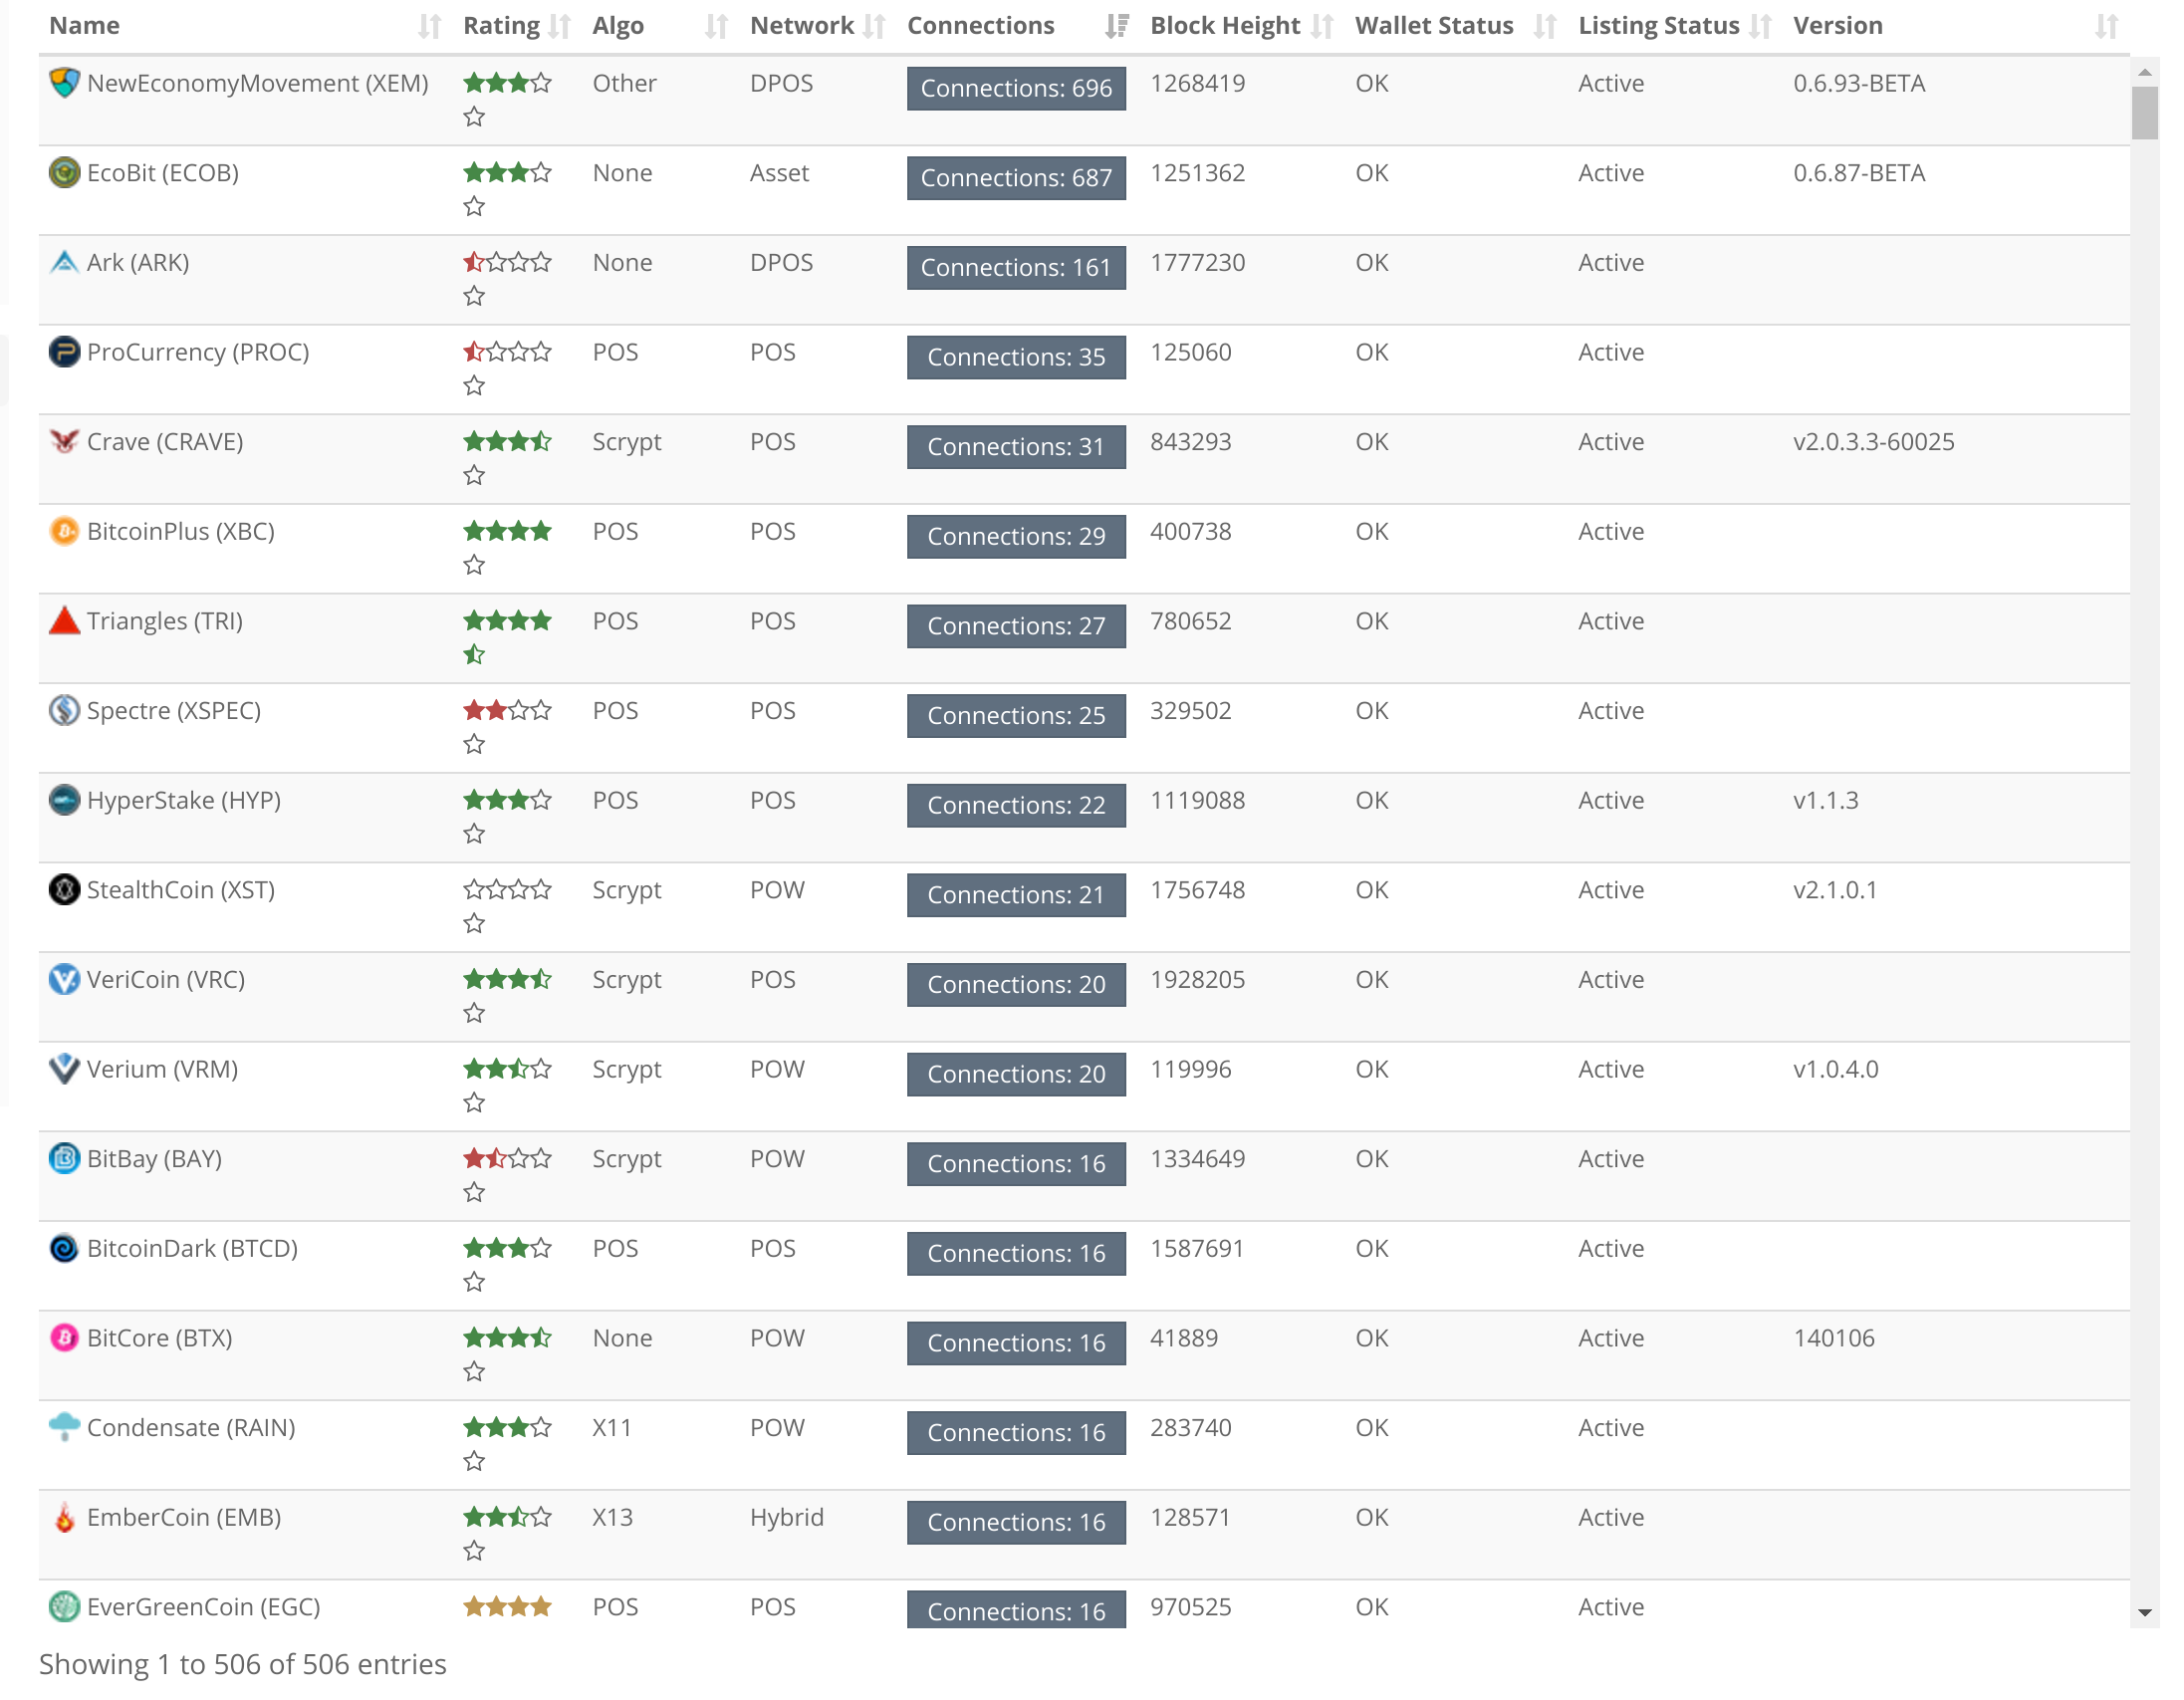Click the Verium (VRM) coin icon
Image resolution: width=2184 pixels, height=1700 pixels.
coord(64,1070)
